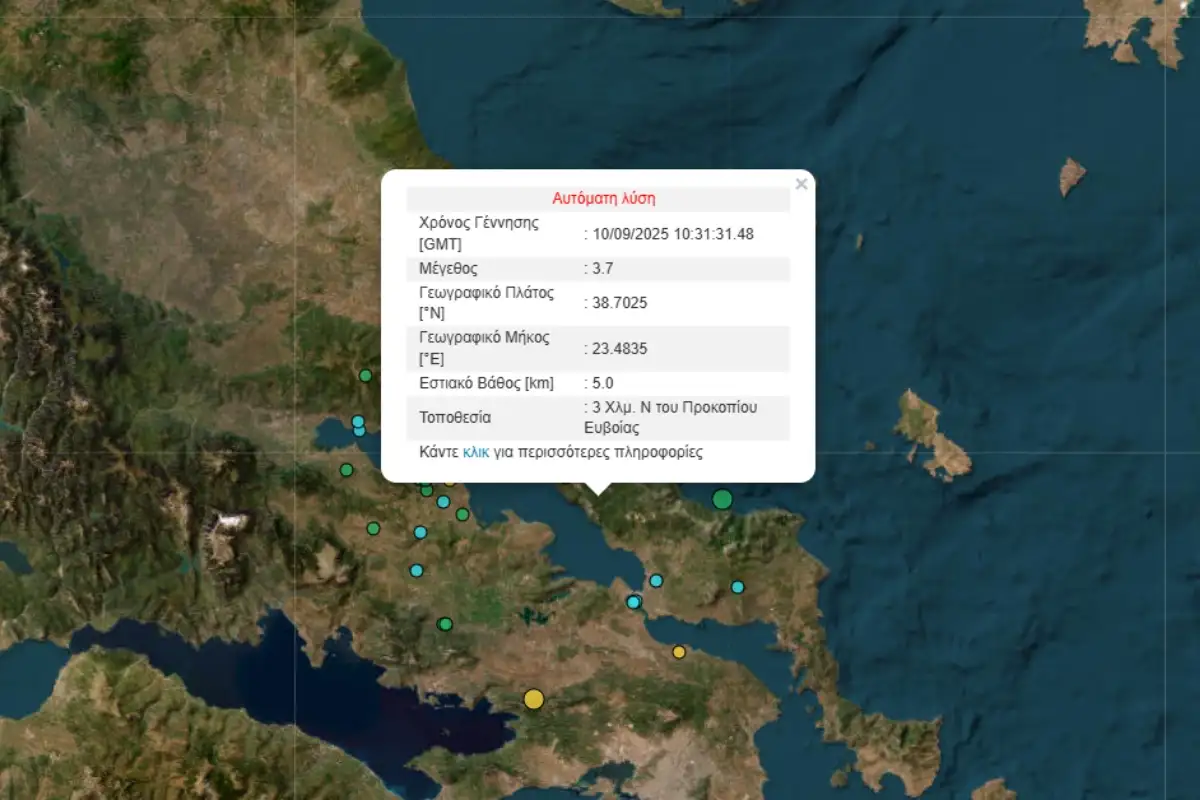
Task: Click the overlapping cyan markers at the strait narrows
Action: point(633,602)
